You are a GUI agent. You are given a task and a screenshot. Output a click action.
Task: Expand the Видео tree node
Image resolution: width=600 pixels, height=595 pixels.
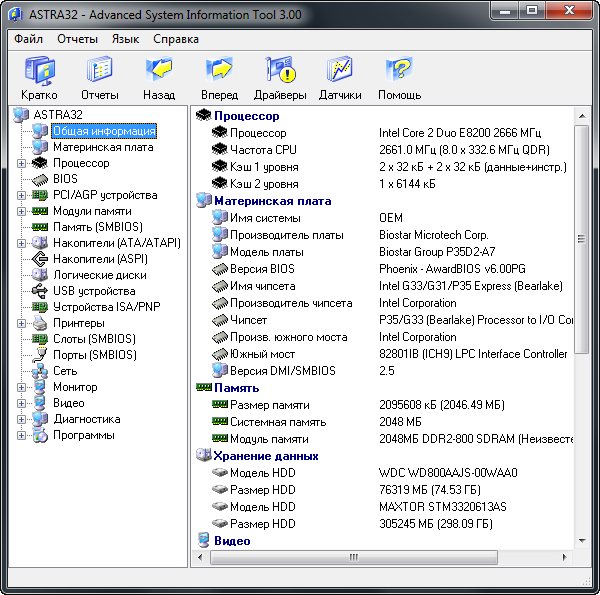22,403
